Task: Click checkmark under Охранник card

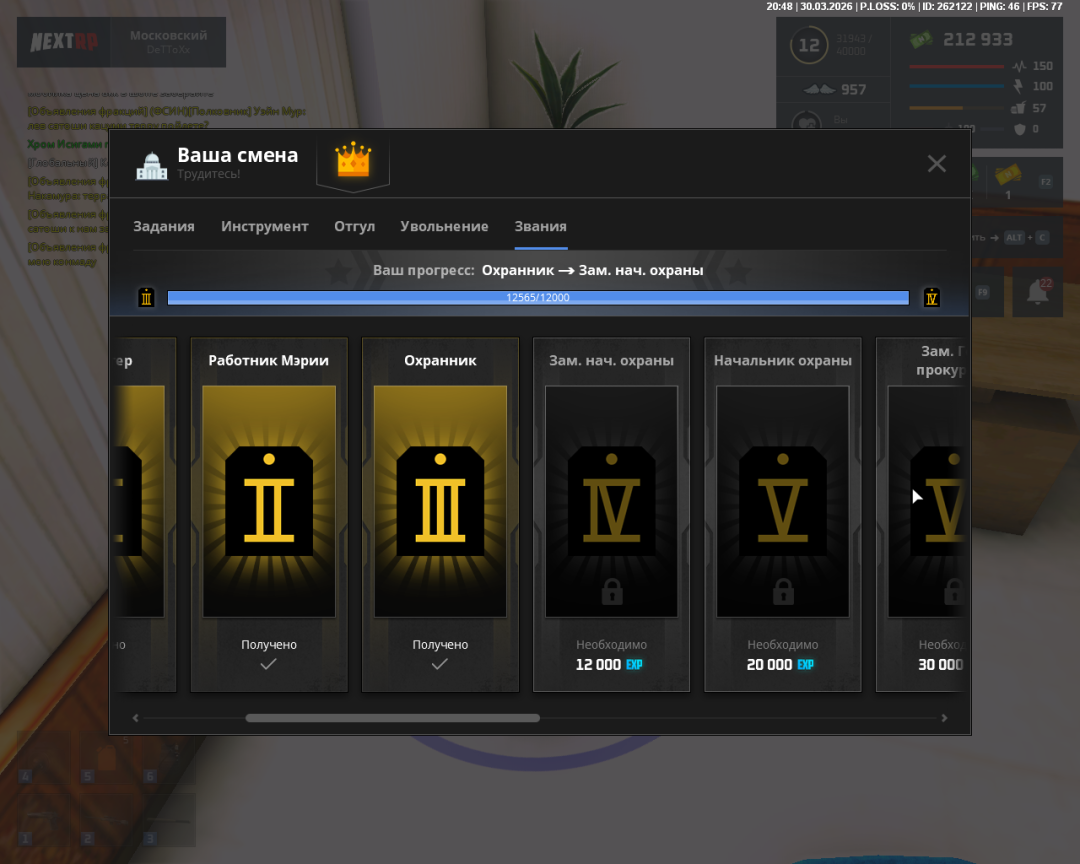Action: coord(440,664)
